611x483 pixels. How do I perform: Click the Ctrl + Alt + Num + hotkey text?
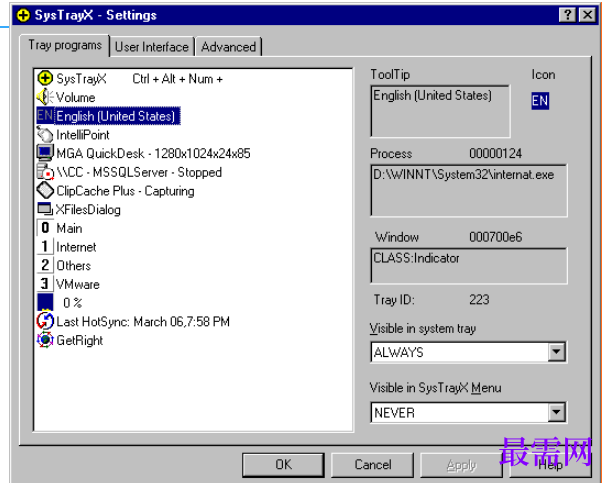tap(178, 79)
